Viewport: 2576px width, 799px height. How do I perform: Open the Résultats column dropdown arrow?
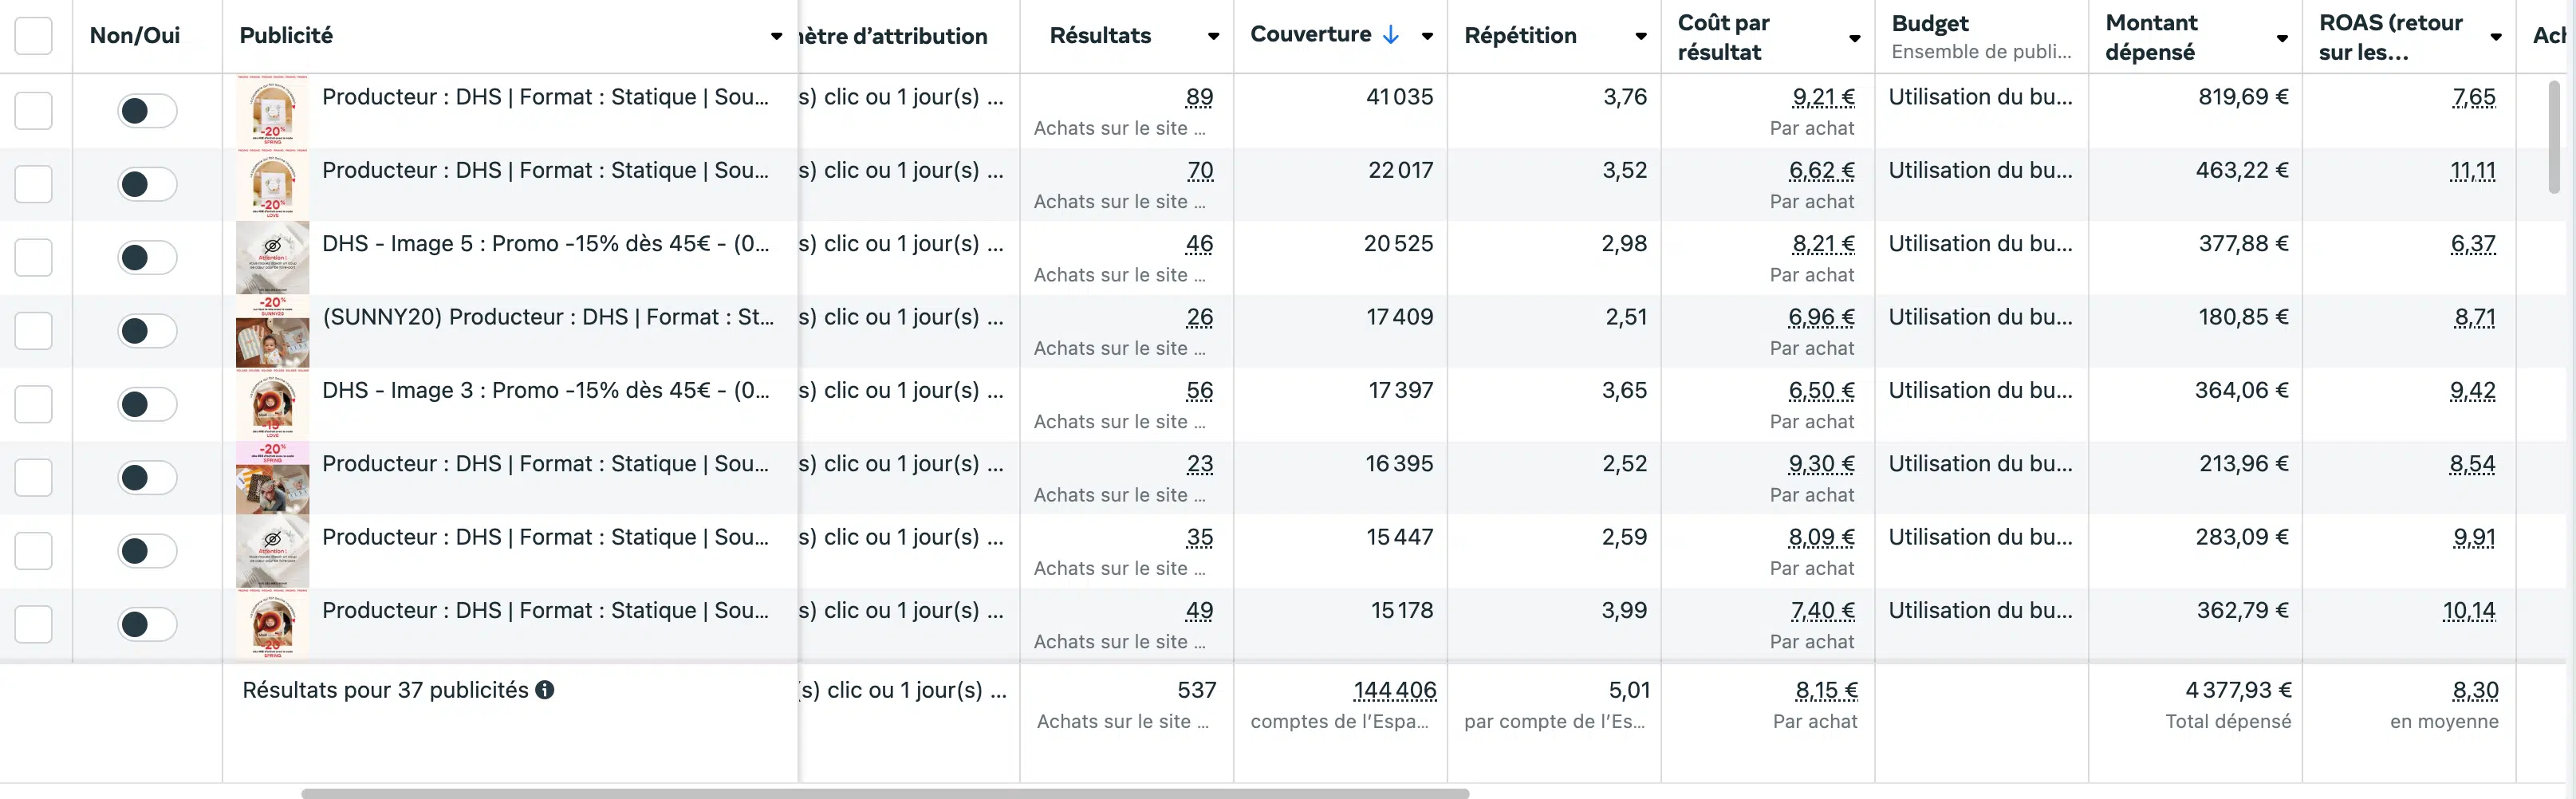1213,36
